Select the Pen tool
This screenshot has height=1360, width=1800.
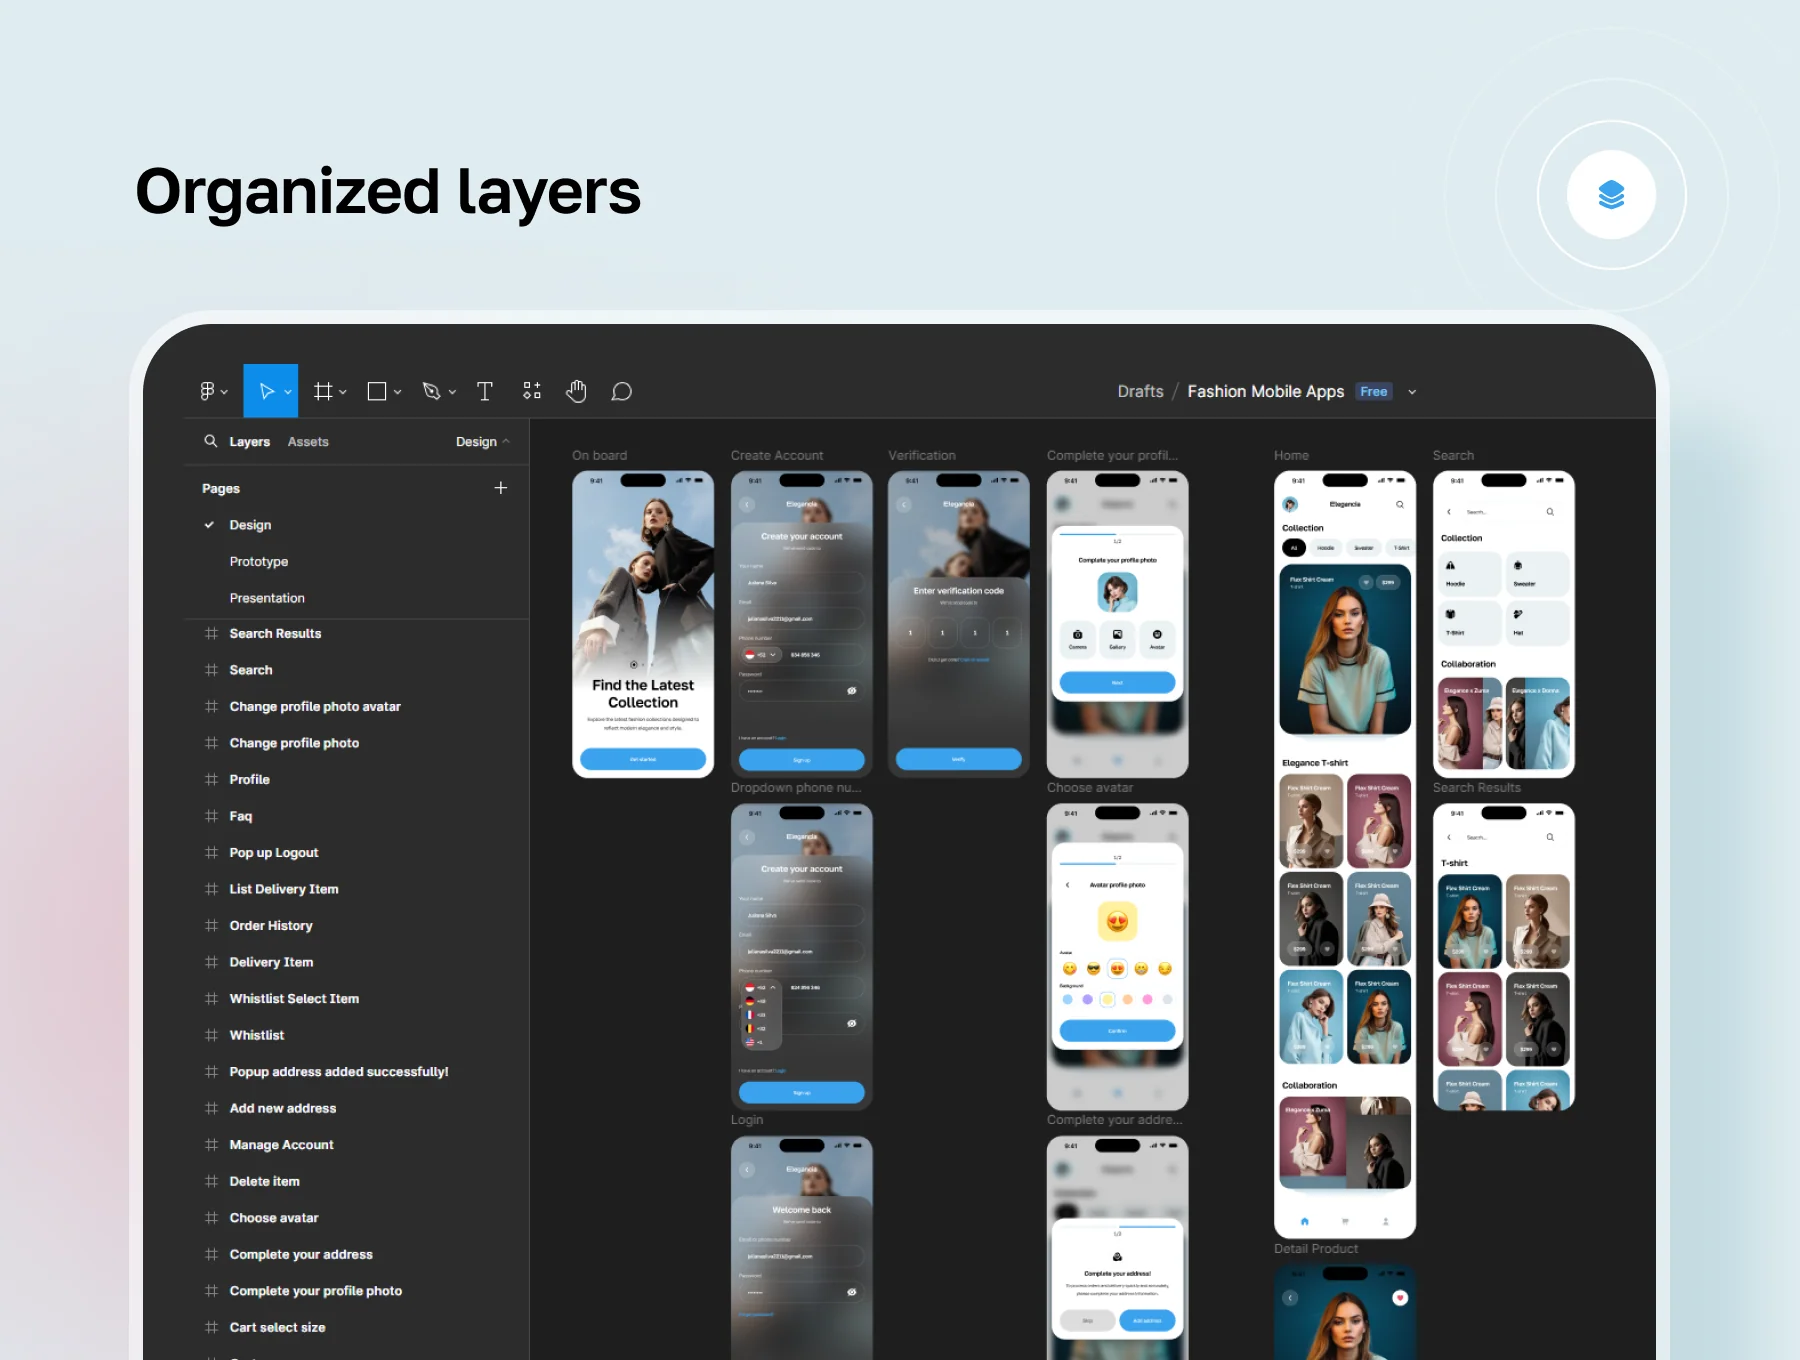(x=431, y=391)
